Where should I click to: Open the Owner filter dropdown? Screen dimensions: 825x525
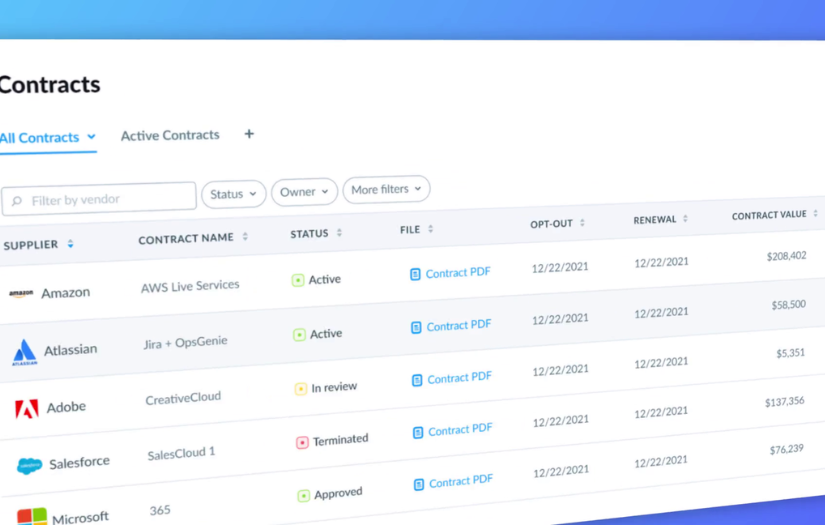(x=304, y=192)
